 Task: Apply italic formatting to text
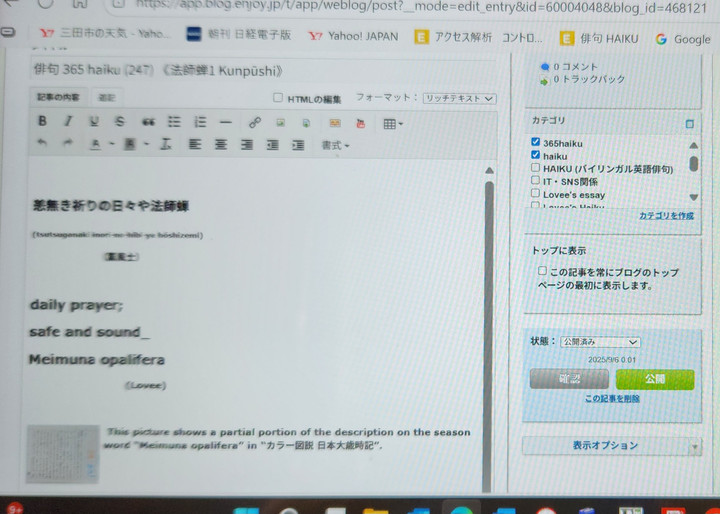pyautogui.click(x=68, y=122)
